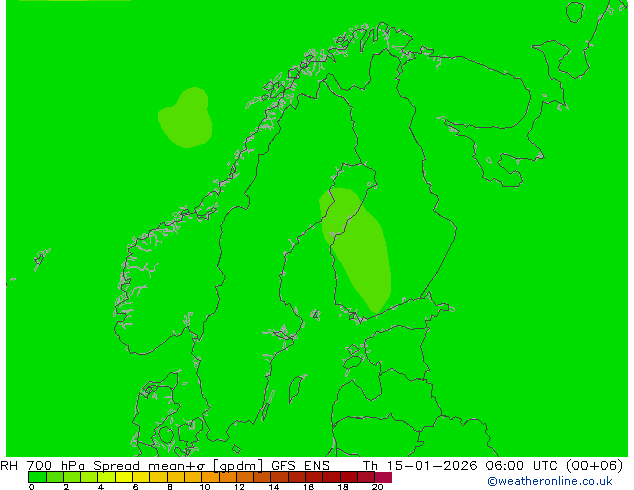634x490 pixels.
Task: Click the legend label '8'
Action: click(170, 487)
